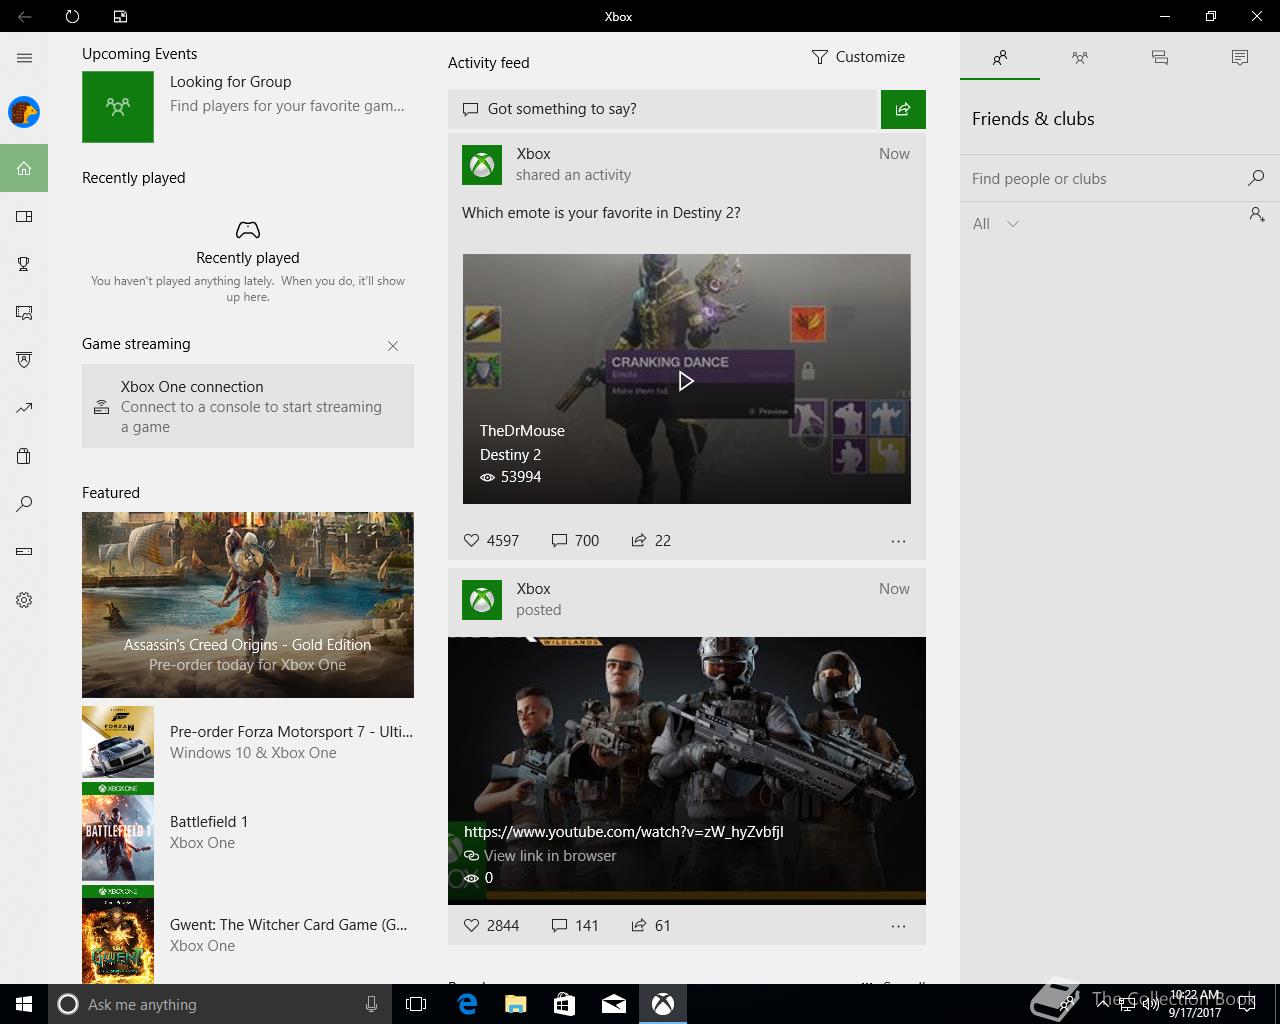
Task: Open Game DVR captures icon
Action: point(24,312)
